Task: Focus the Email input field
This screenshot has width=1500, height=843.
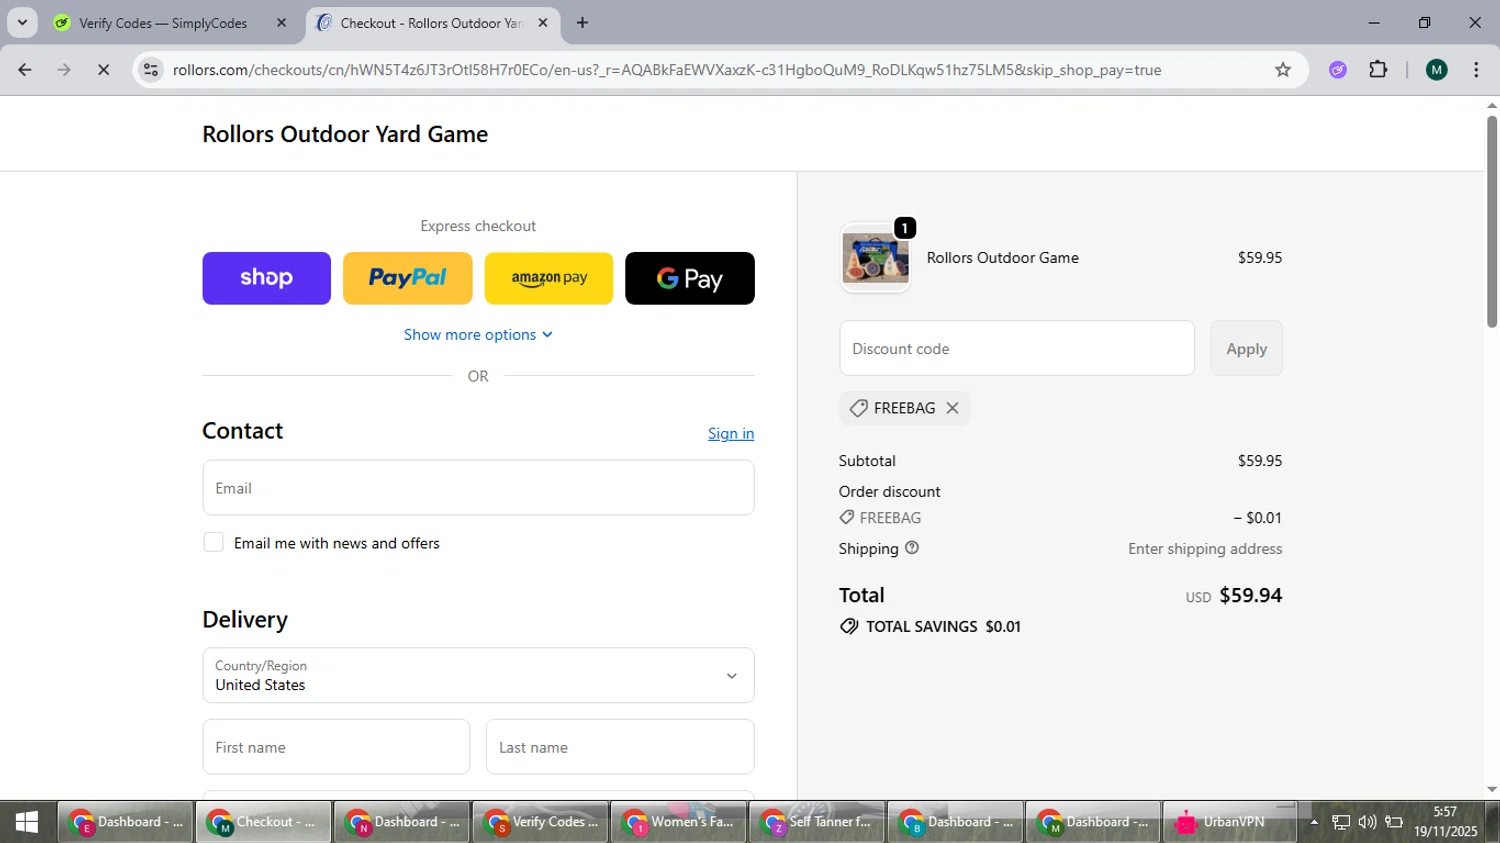Action: [x=478, y=488]
